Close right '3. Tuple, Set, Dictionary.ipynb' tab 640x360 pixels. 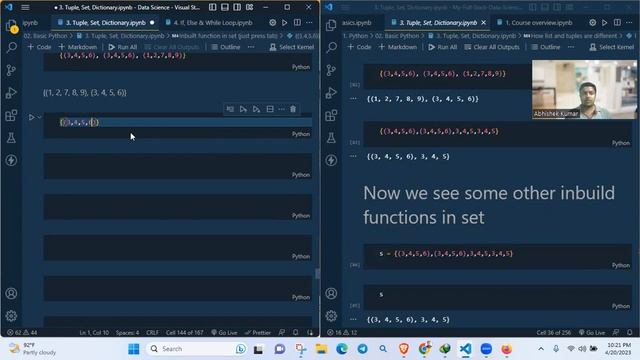[484, 23]
